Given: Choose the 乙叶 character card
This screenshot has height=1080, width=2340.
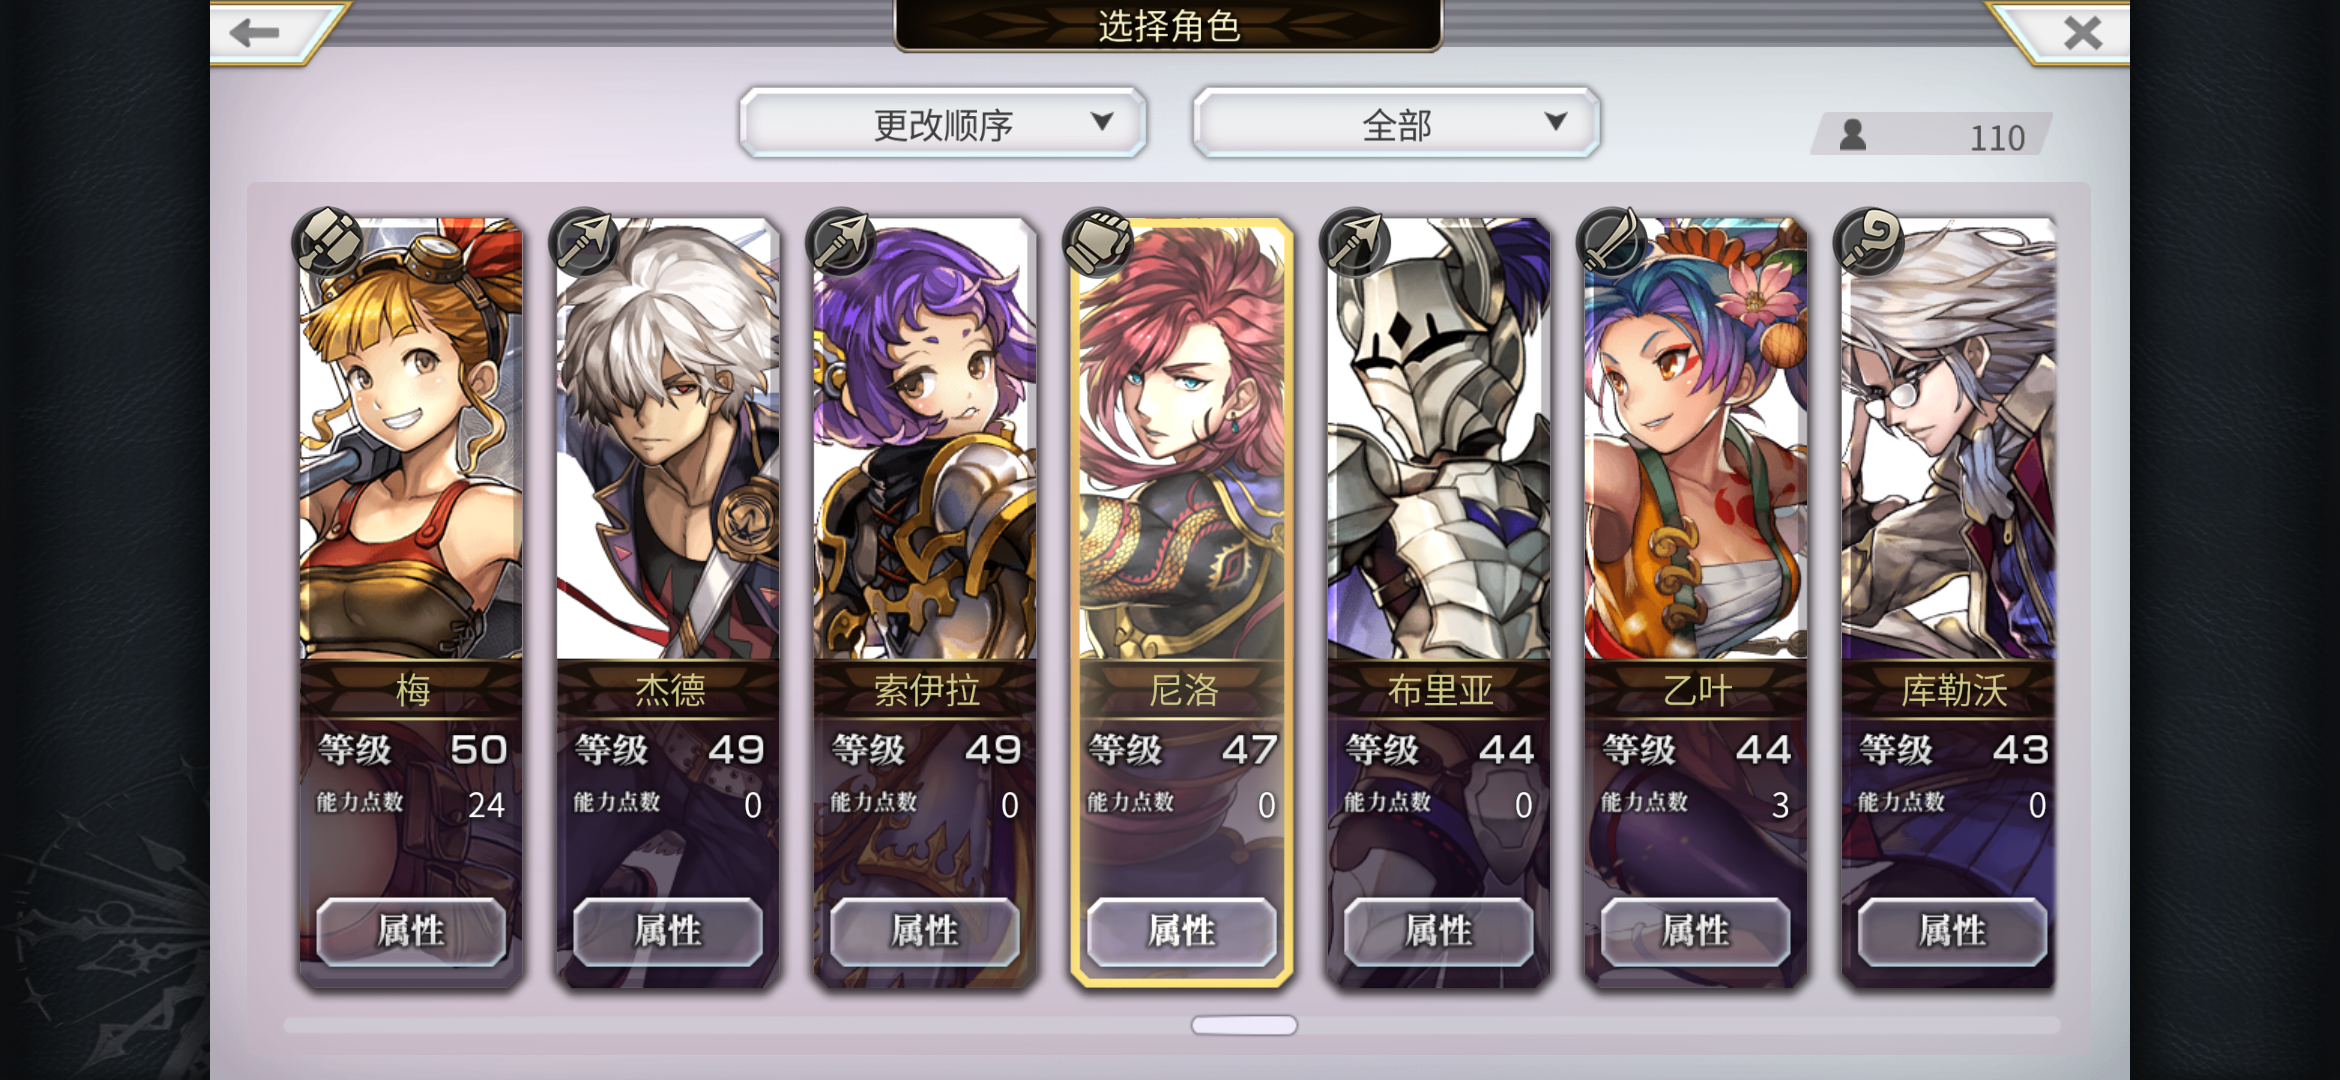Looking at the screenshot, I should [1696, 600].
